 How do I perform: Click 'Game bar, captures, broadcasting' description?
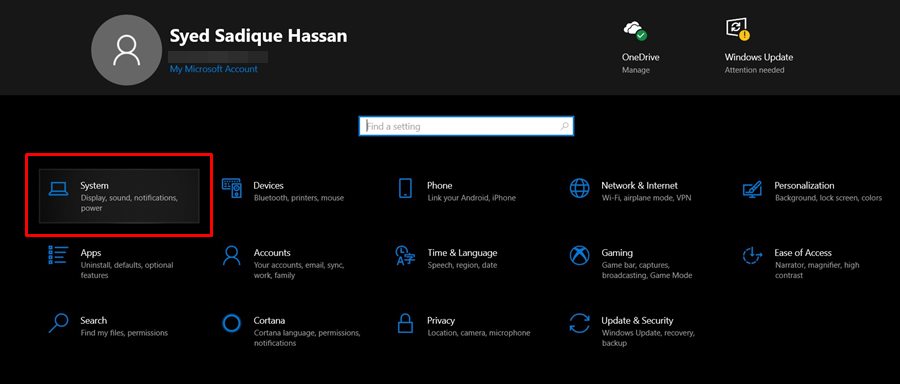646,270
